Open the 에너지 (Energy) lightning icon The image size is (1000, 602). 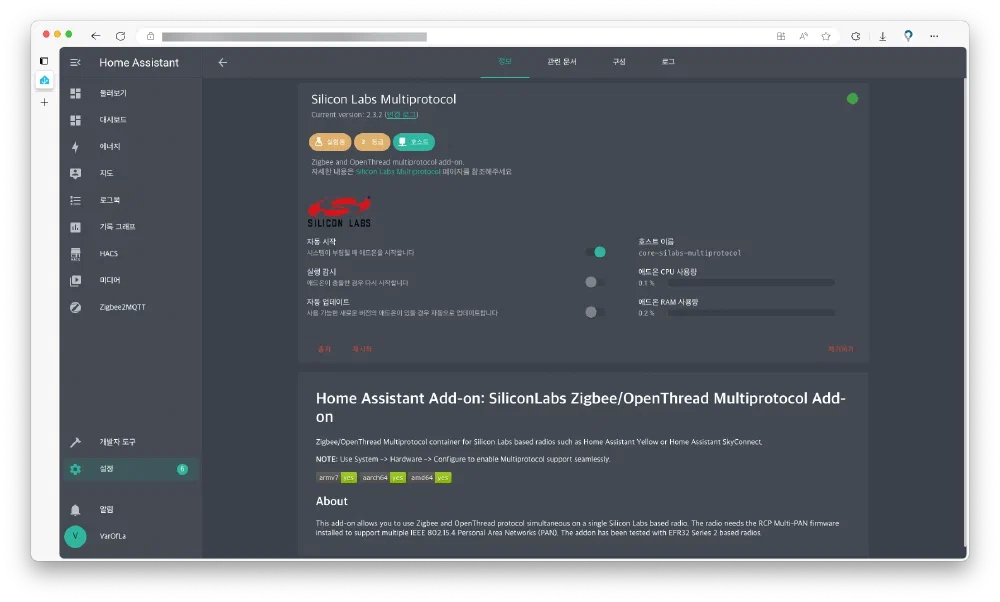[x=76, y=147]
